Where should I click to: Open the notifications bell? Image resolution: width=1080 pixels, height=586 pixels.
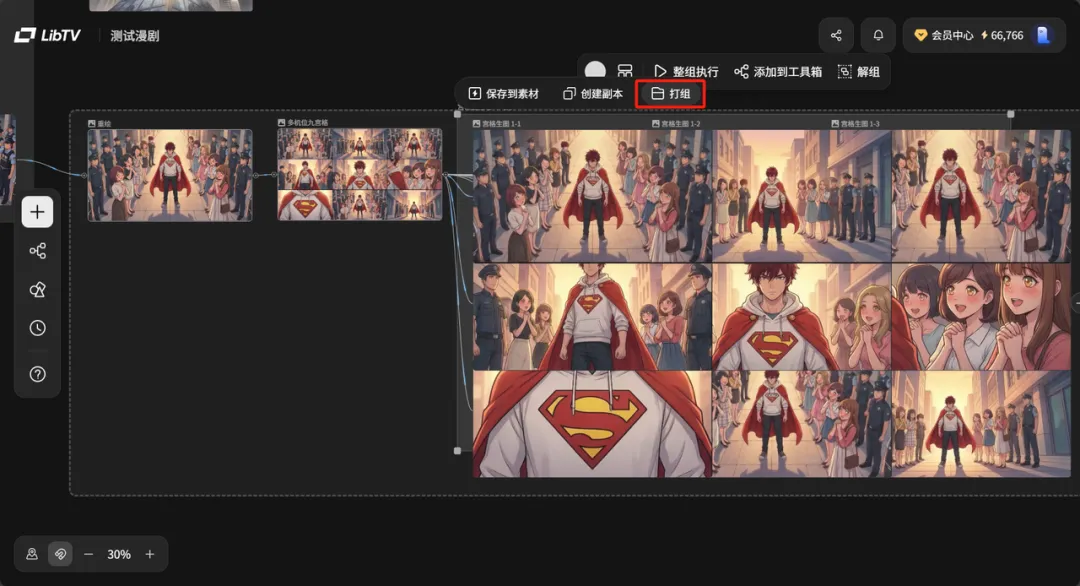pos(878,35)
